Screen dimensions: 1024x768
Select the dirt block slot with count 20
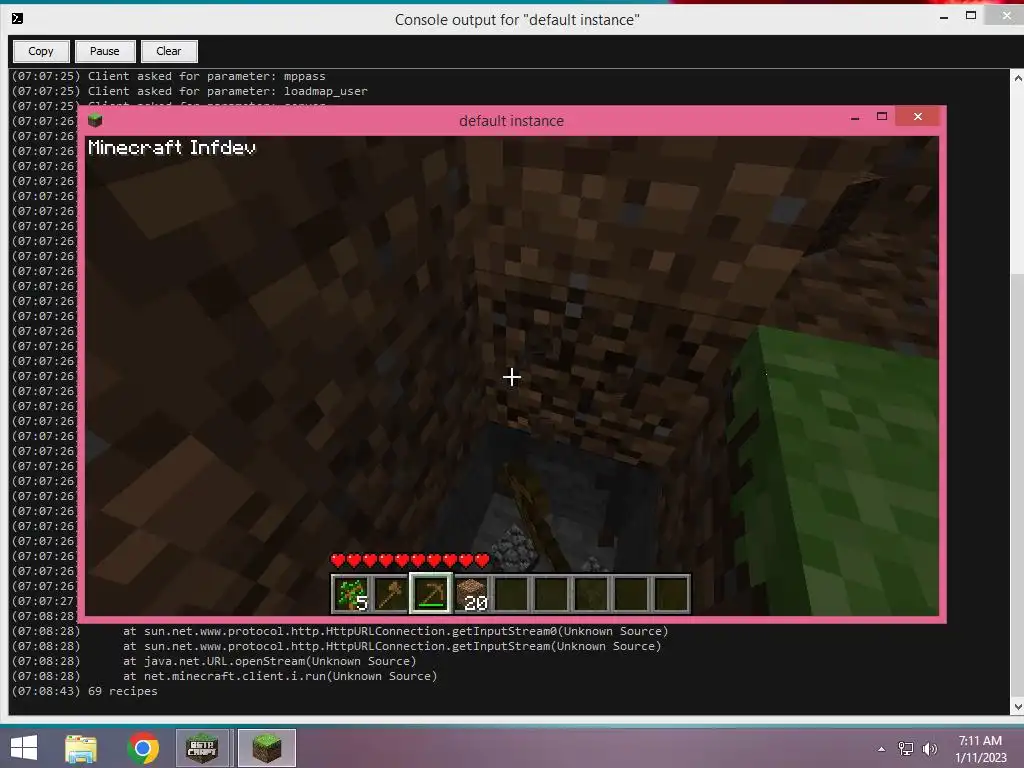coord(472,594)
